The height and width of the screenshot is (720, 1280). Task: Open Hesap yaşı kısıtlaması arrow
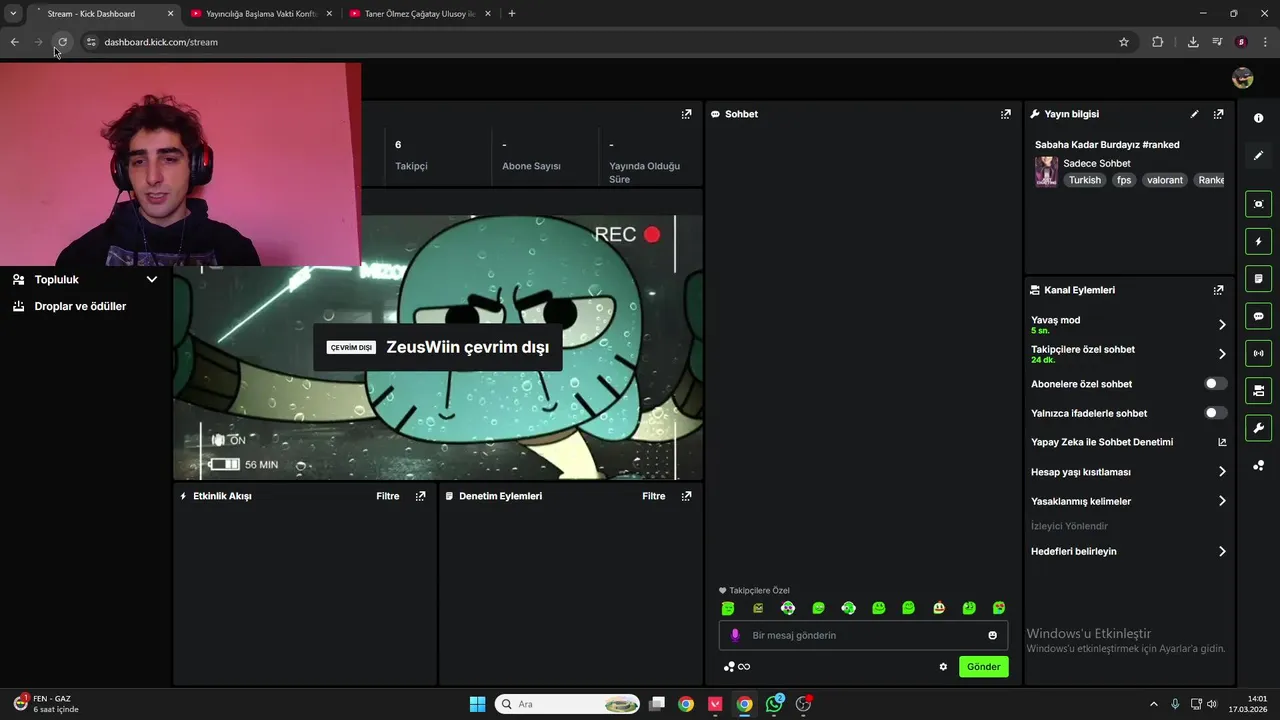pyautogui.click(x=1221, y=472)
